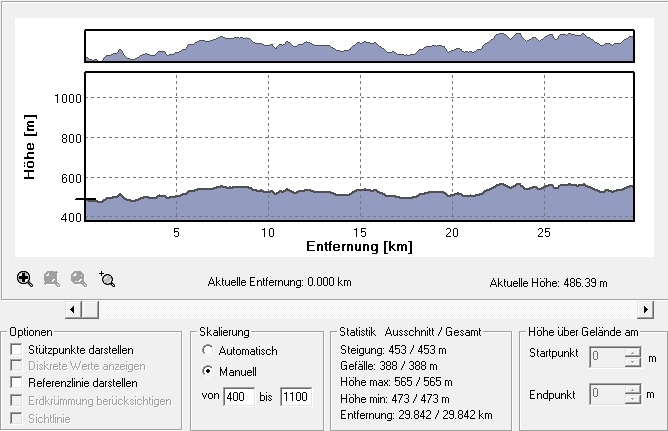Viewport: 668px width, 431px height.
Task: Select the Automatisch scaling radio button
Action: click(x=208, y=351)
